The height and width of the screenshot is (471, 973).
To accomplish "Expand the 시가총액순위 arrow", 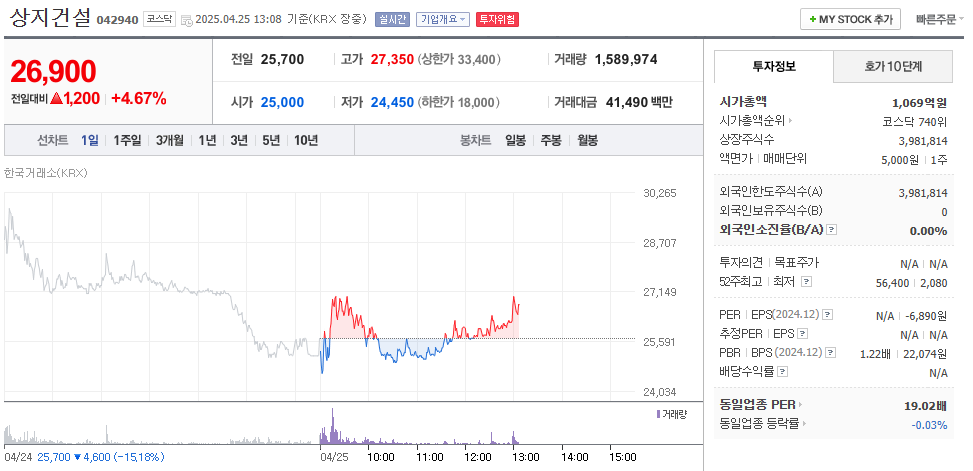I will (x=790, y=121).
